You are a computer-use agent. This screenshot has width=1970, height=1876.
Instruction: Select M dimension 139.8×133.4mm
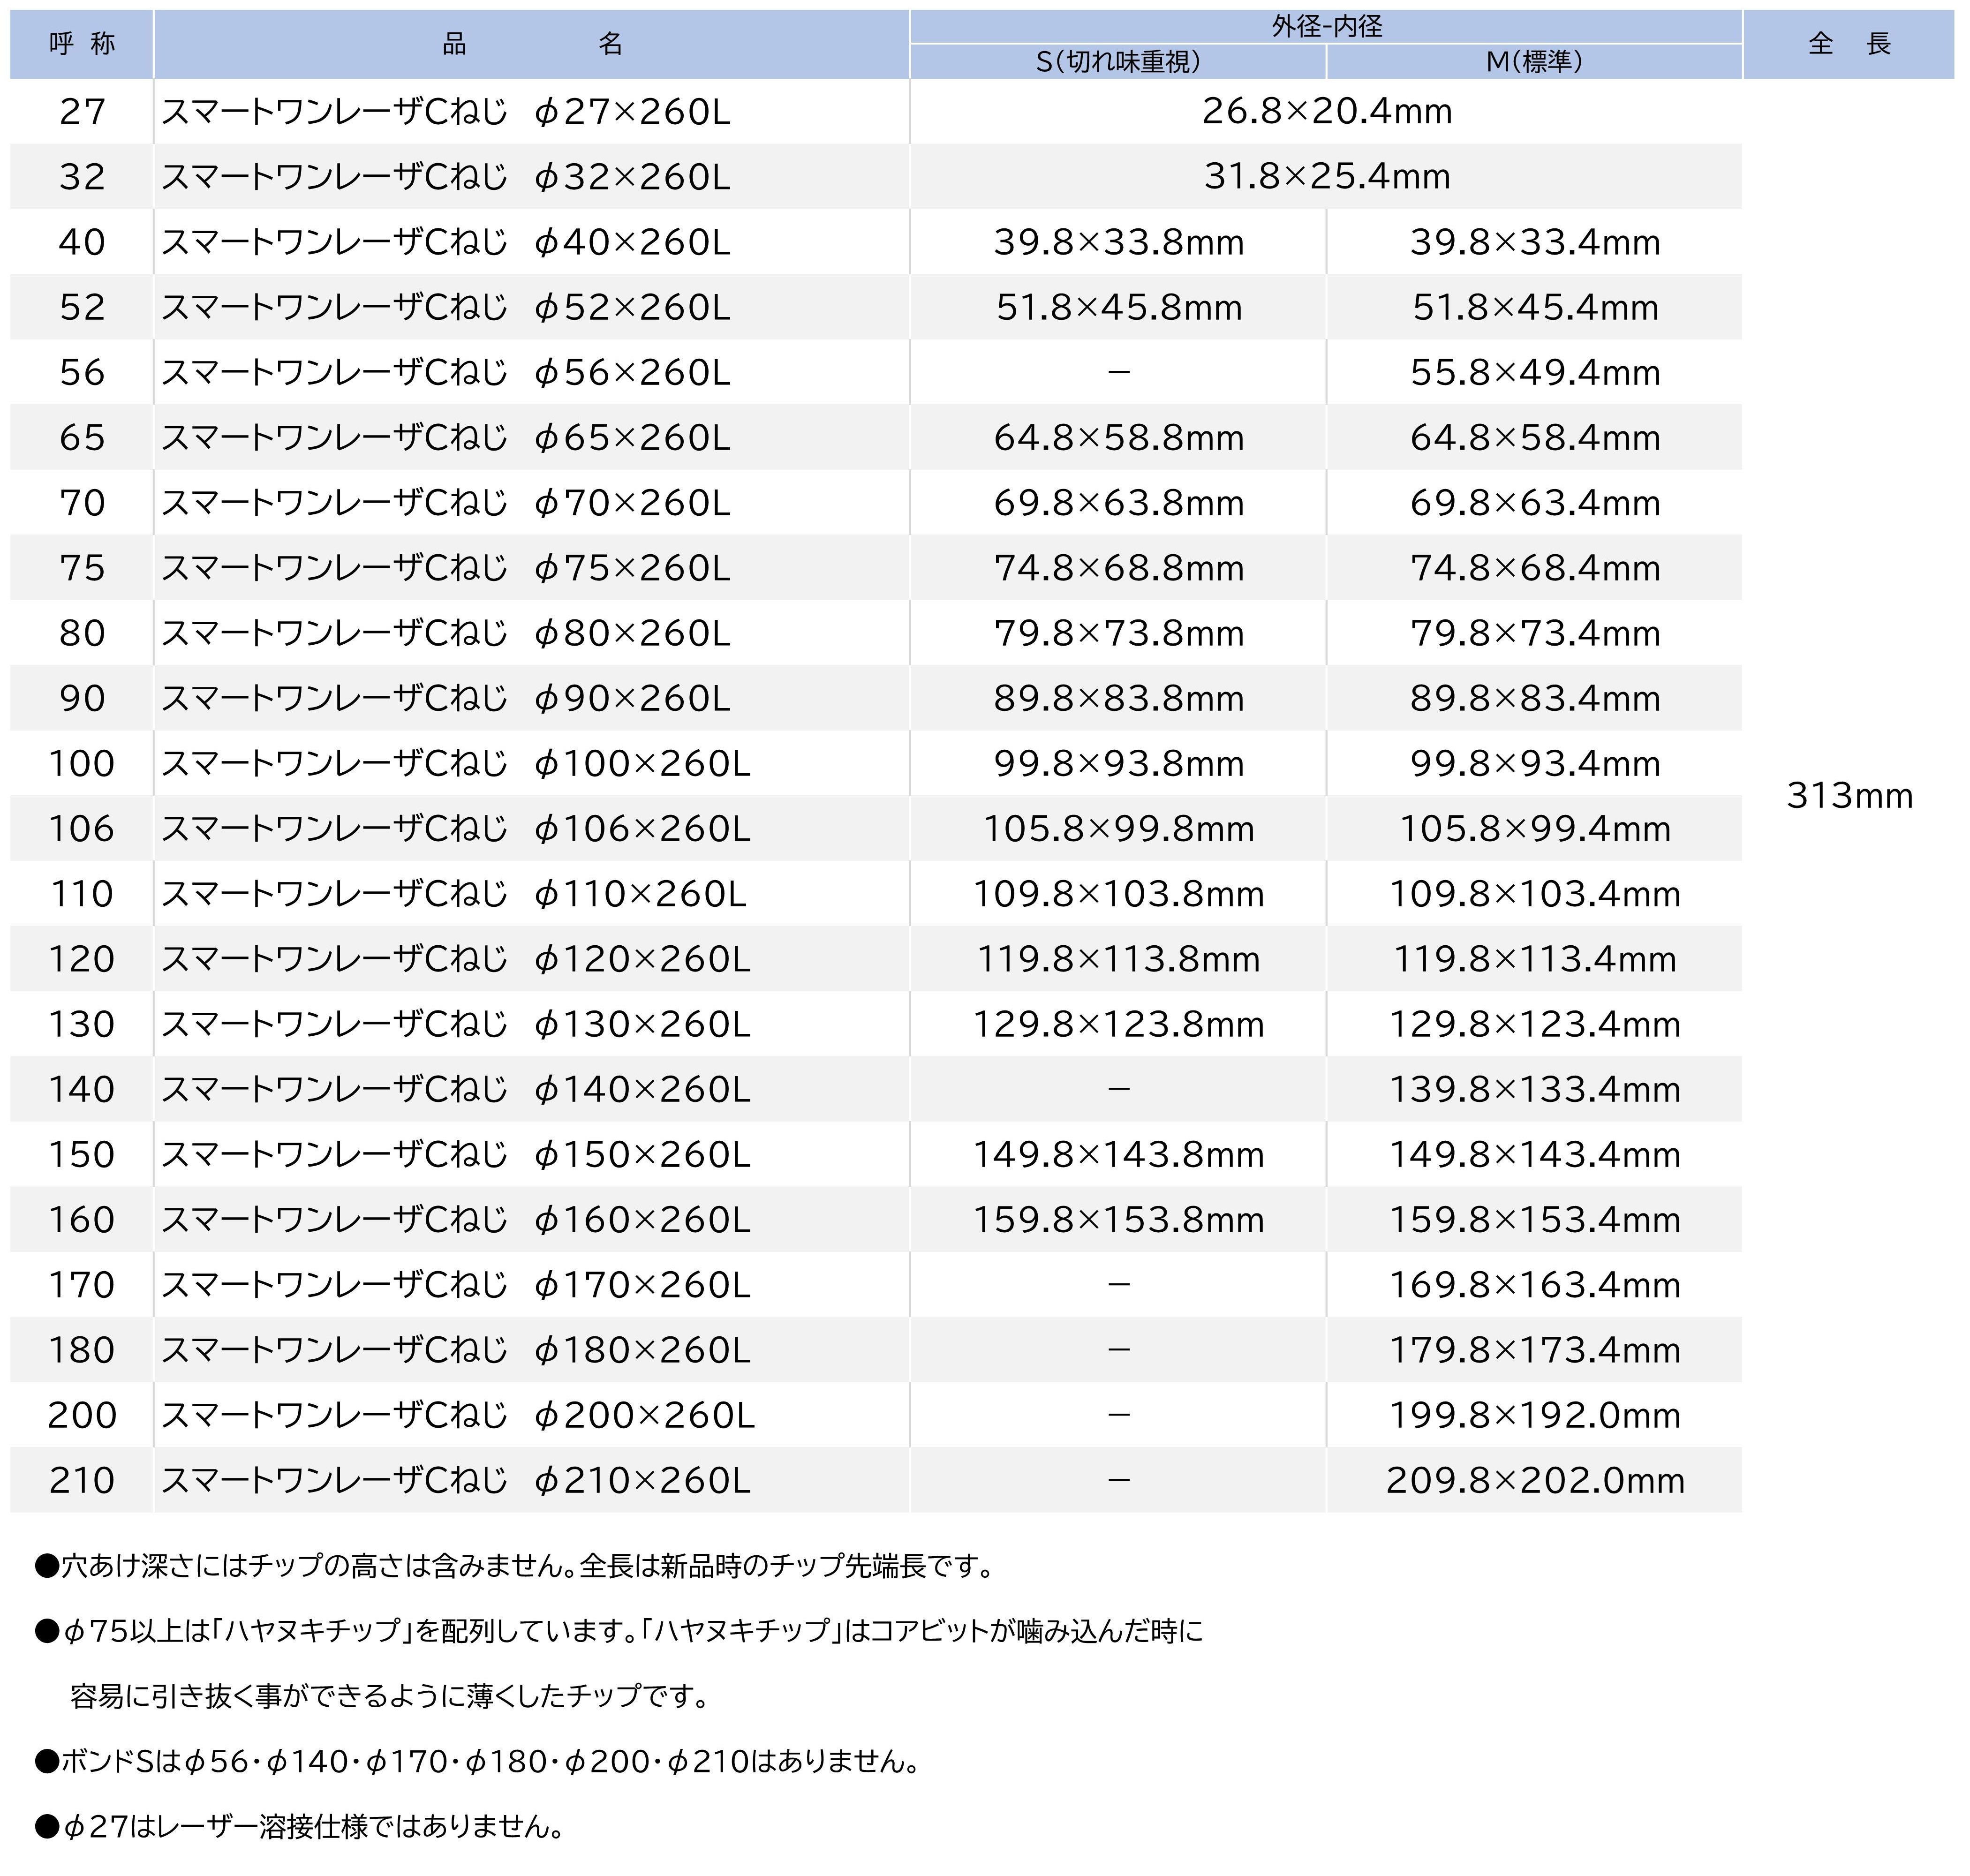[1535, 1089]
